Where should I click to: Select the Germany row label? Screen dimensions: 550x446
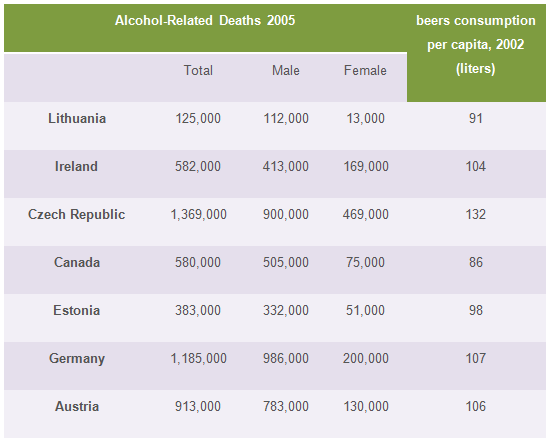pos(77,359)
